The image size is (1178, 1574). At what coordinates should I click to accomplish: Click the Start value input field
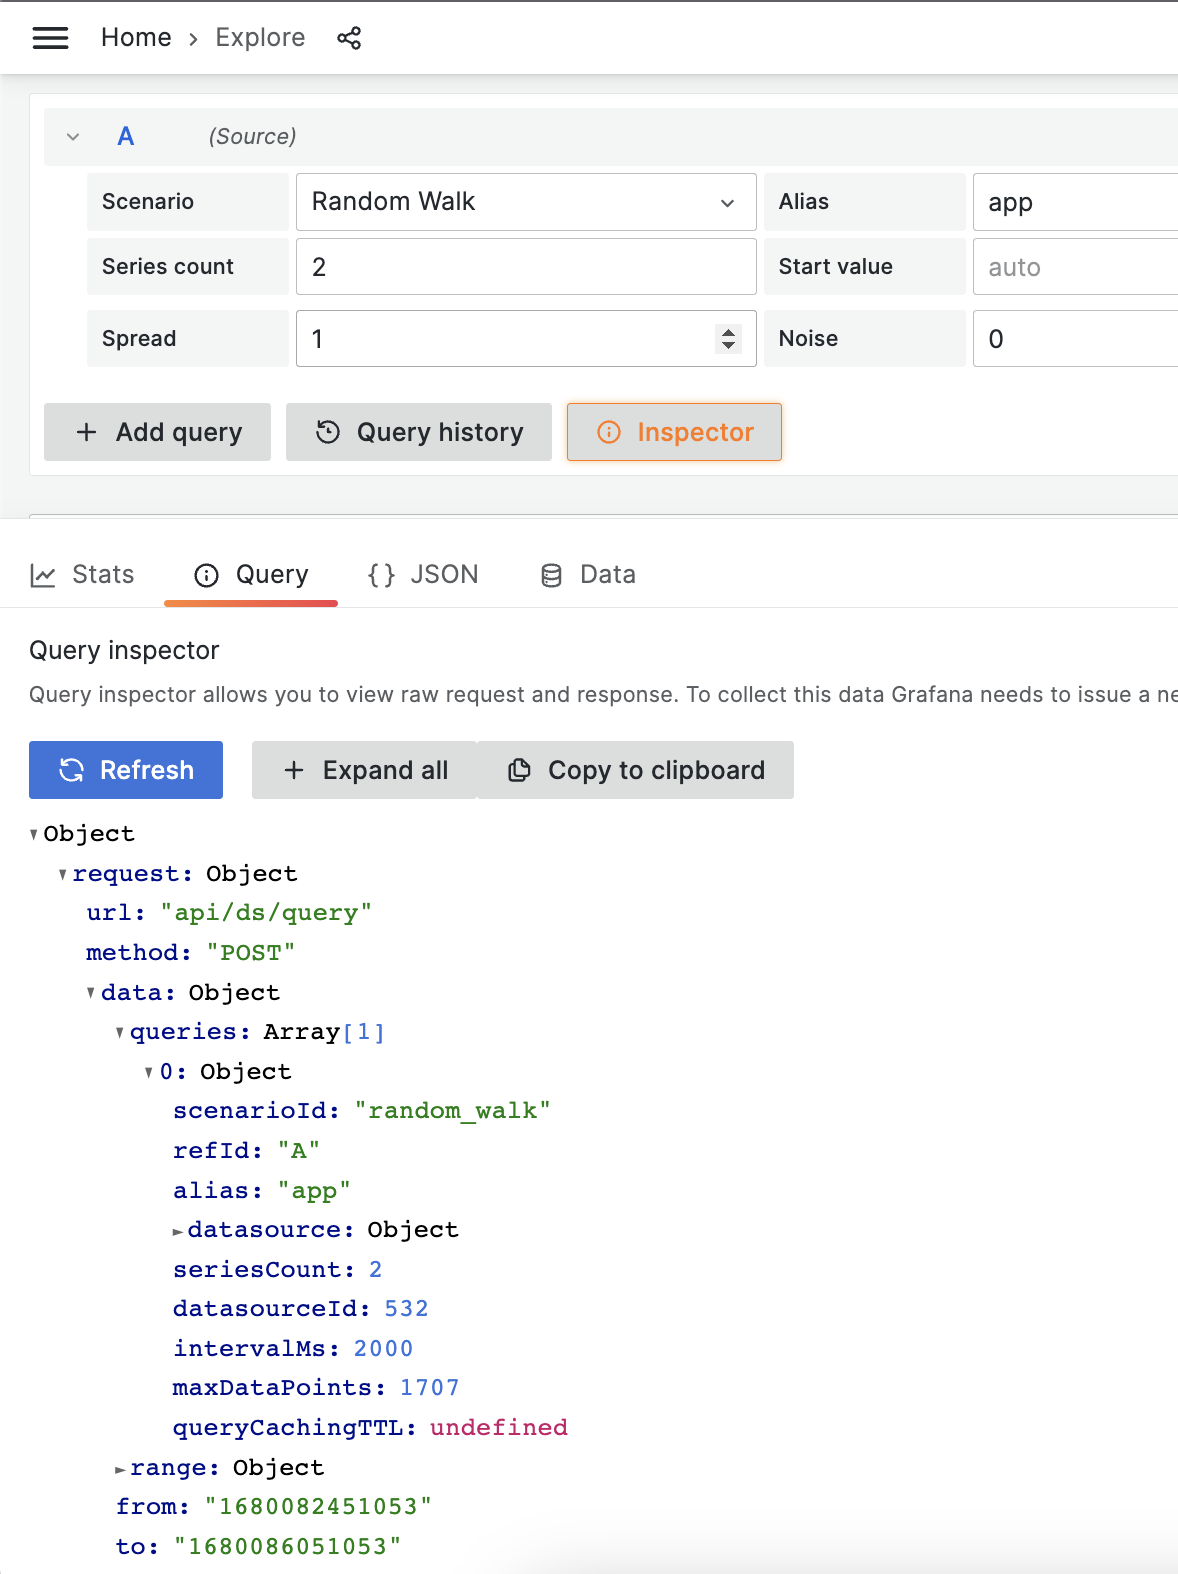coord(1075,267)
